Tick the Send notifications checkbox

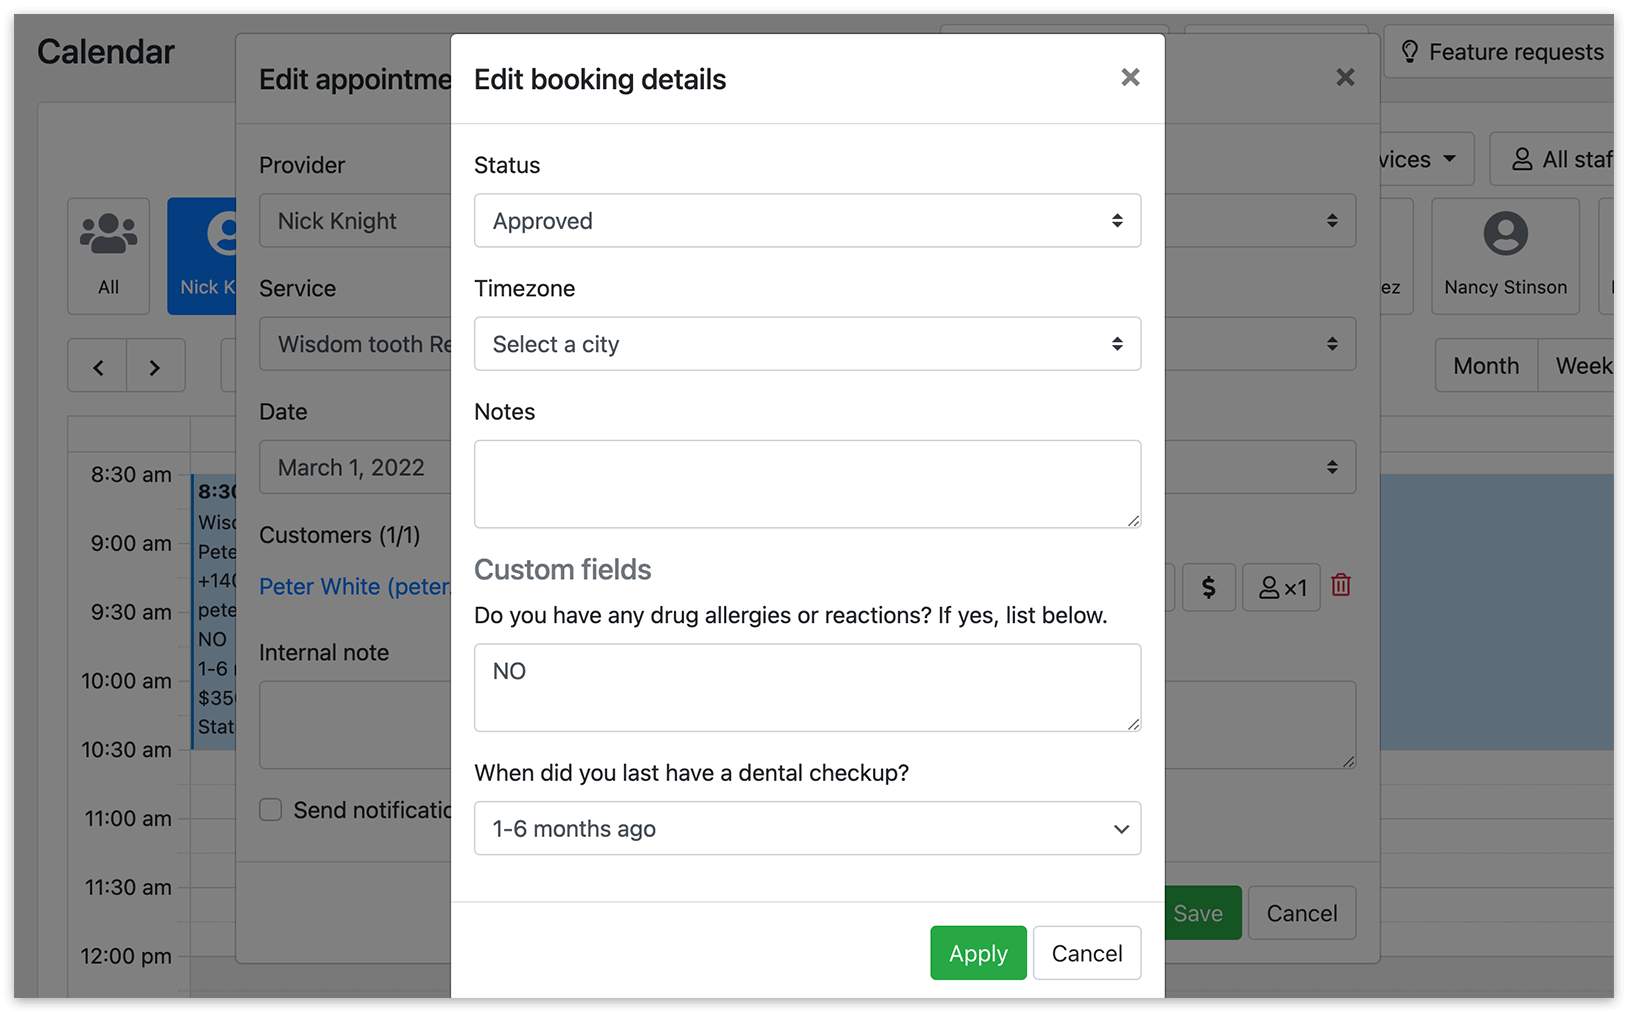[270, 809]
